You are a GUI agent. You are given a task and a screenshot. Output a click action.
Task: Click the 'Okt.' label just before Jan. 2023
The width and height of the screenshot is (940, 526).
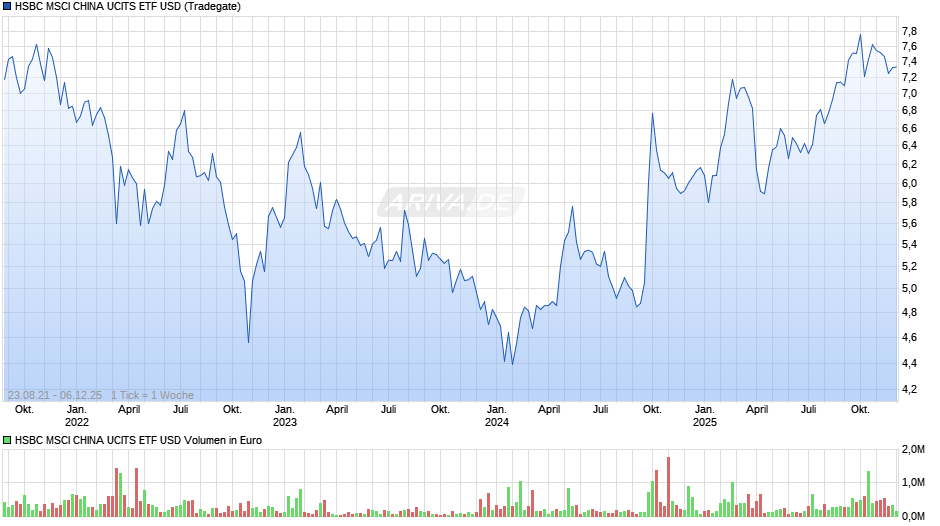pyautogui.click(x=232, y=410)
